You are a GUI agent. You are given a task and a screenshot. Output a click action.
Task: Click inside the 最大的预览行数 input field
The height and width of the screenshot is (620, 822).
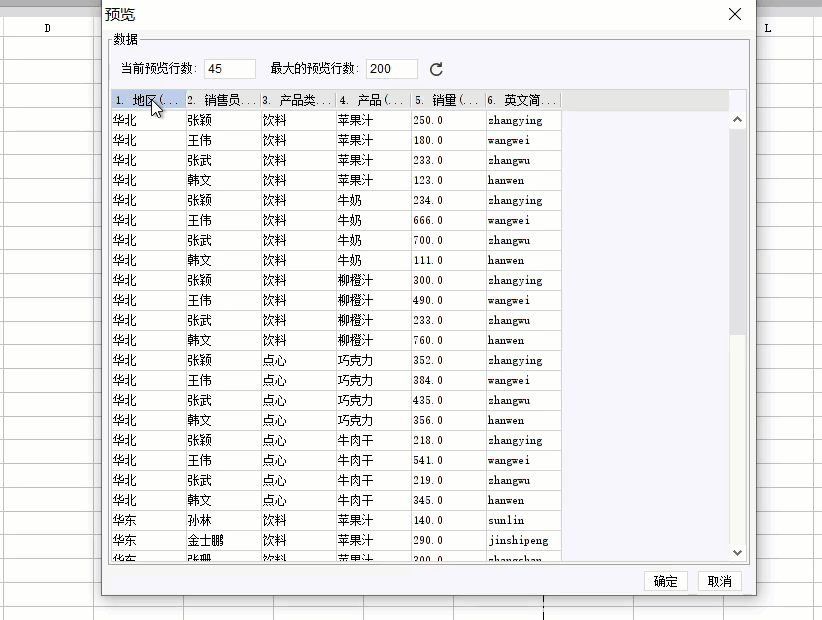[x=391, y=68]
